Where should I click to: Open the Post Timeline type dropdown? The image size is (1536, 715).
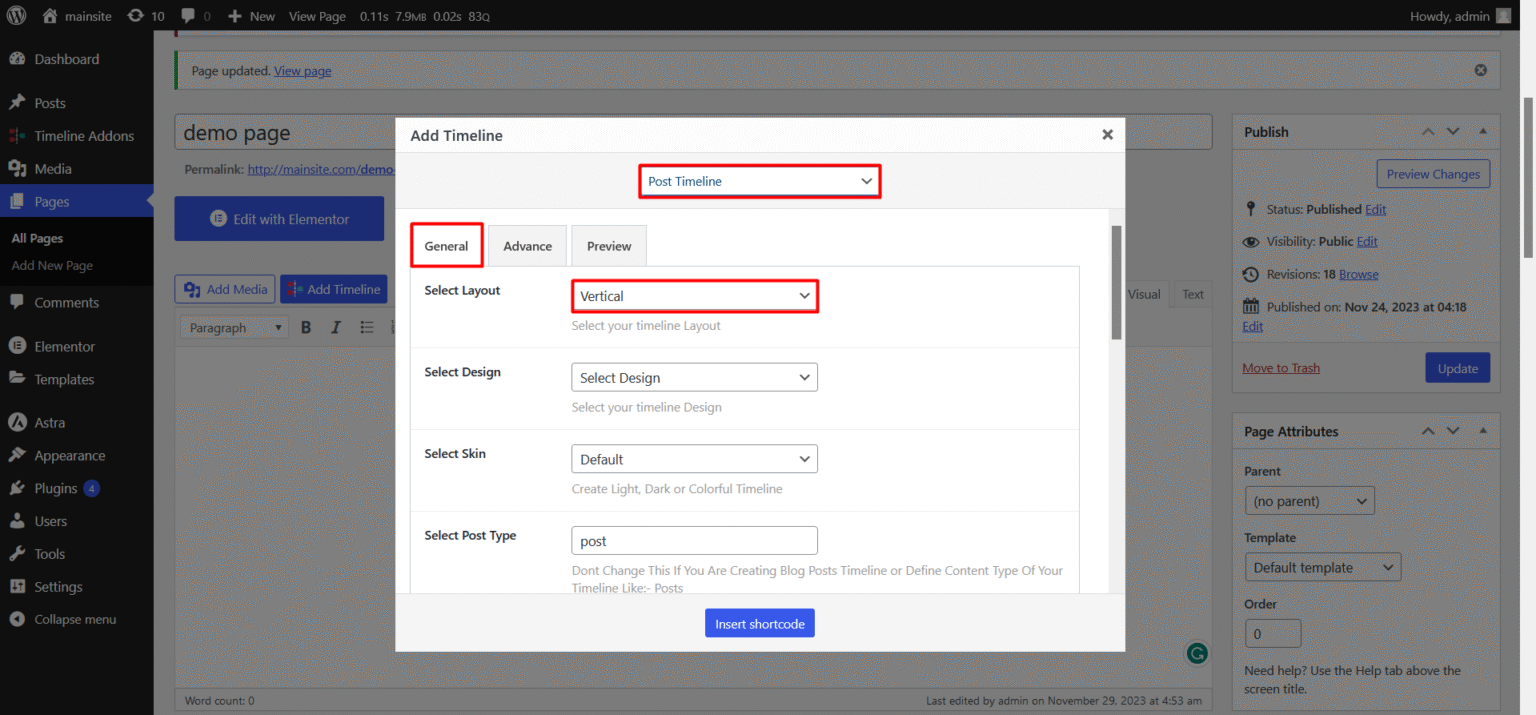coord(759,181)
